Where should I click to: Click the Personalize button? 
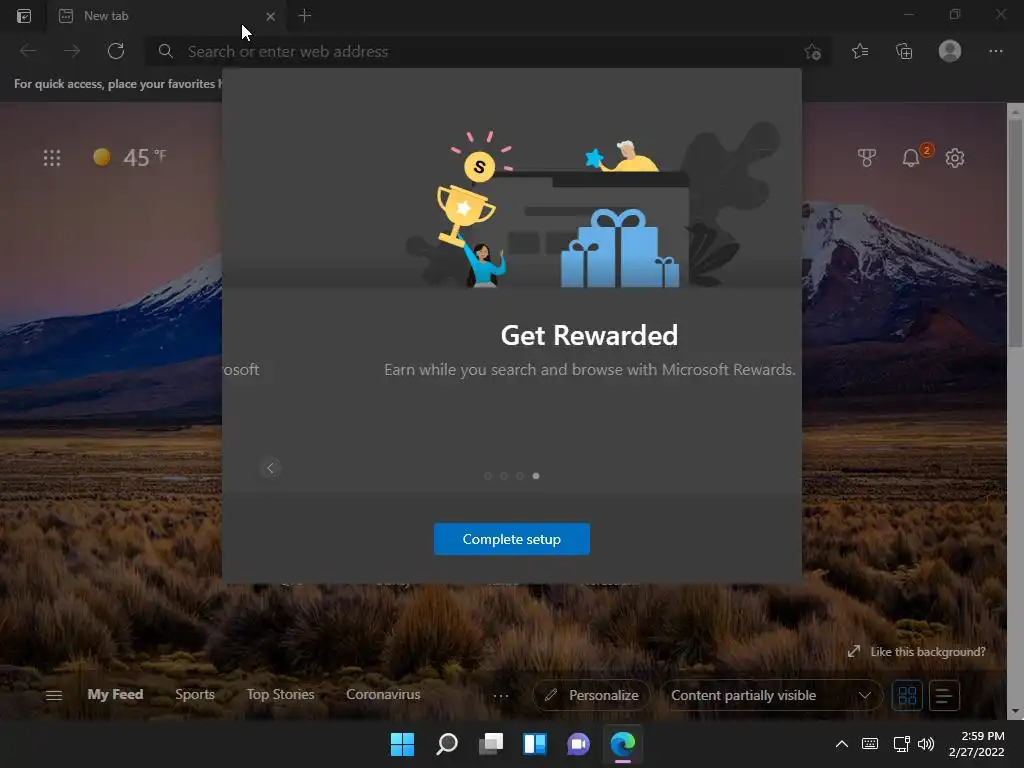[592, 696]
